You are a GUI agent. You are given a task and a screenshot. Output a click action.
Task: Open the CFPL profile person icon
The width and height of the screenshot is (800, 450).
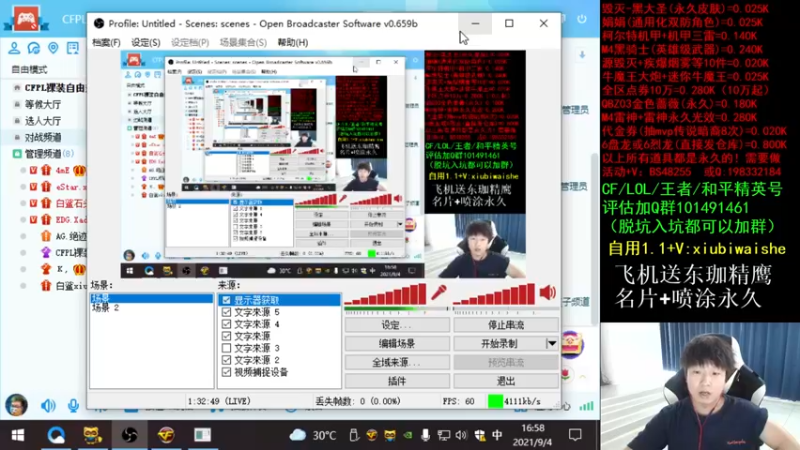tap(14, 48)
